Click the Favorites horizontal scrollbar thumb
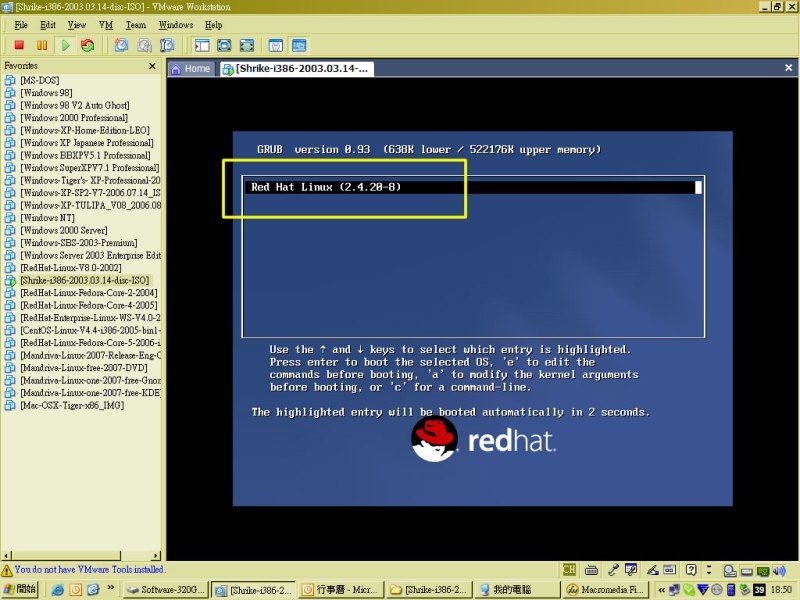 pos(66,555)
